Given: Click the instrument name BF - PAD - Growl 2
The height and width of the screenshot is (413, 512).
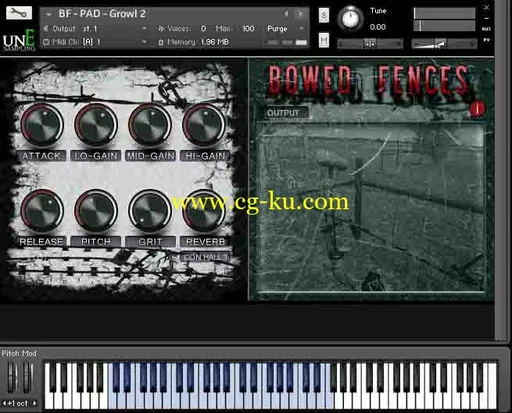Looking at the screenshot, I should 102,14.
